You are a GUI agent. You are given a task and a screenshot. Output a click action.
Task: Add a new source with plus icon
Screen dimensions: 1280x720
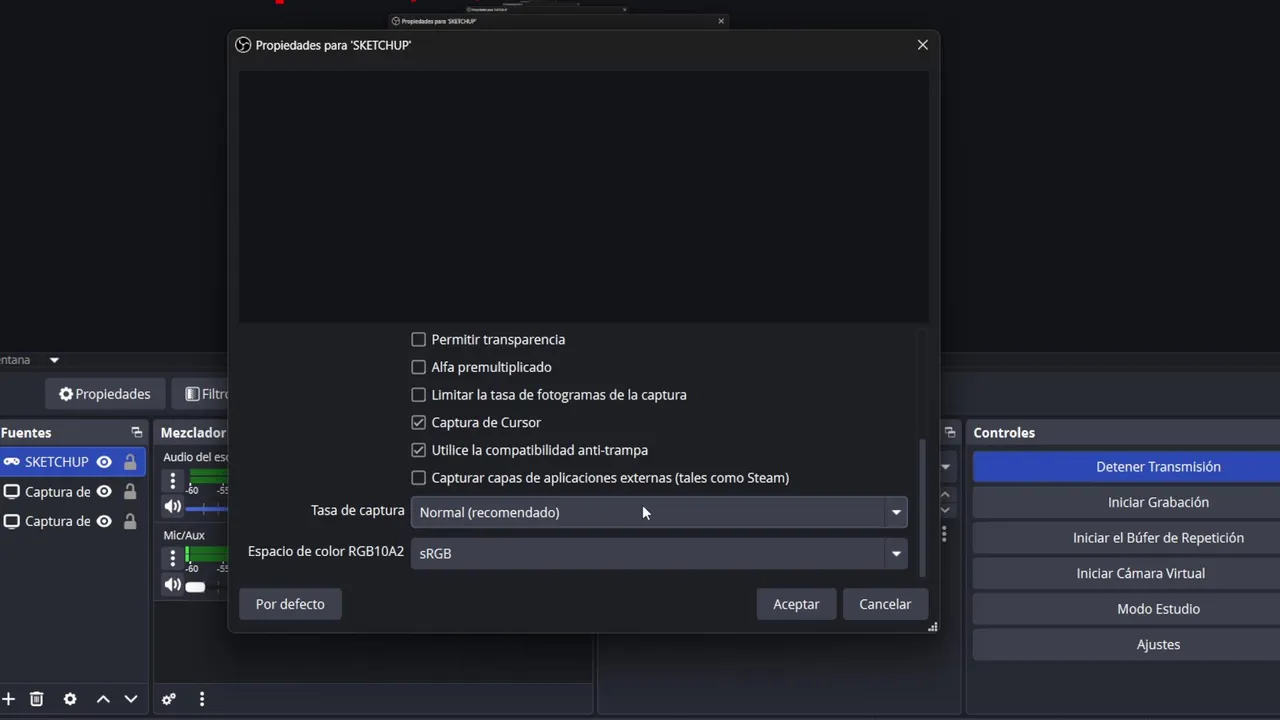point(8,699)
